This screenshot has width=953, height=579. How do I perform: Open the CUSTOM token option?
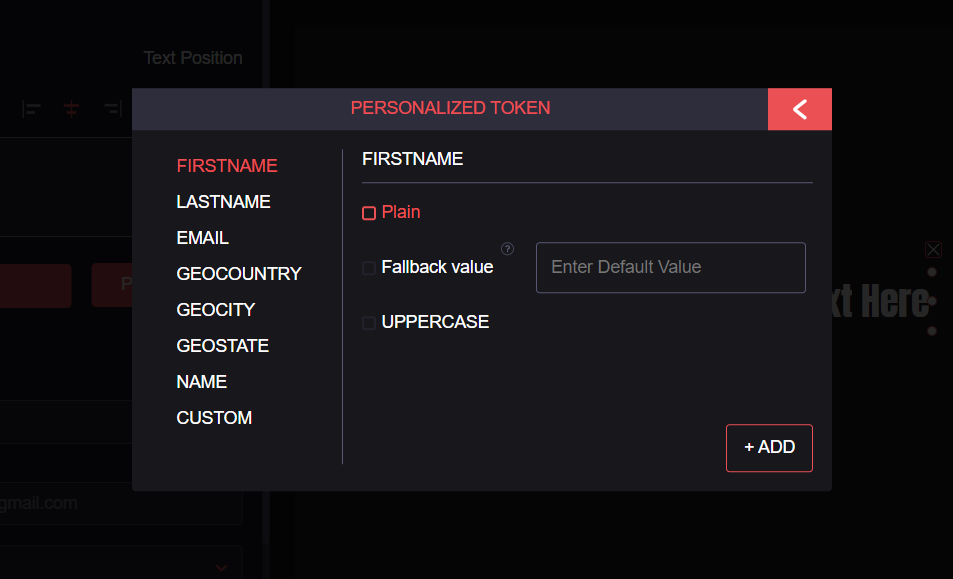click(x=214, y=418)
